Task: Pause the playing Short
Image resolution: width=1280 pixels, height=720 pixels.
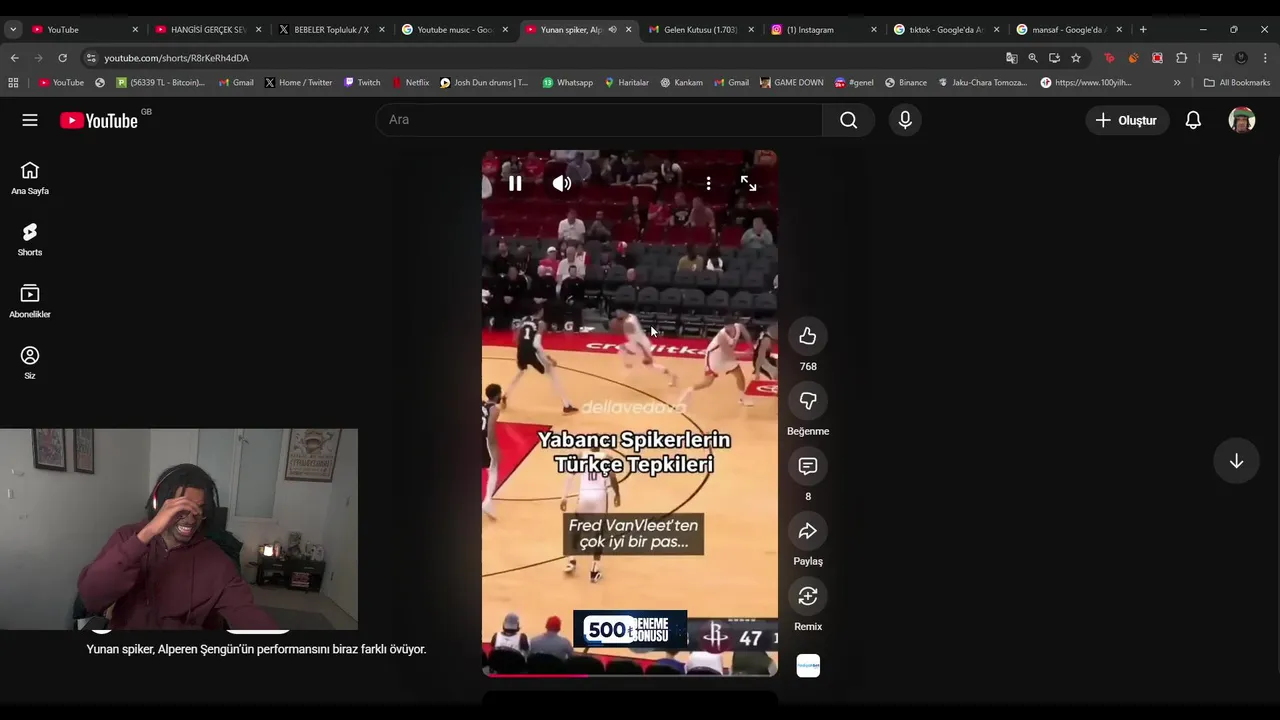Action: pyautogui.click(x=515, y=184)
